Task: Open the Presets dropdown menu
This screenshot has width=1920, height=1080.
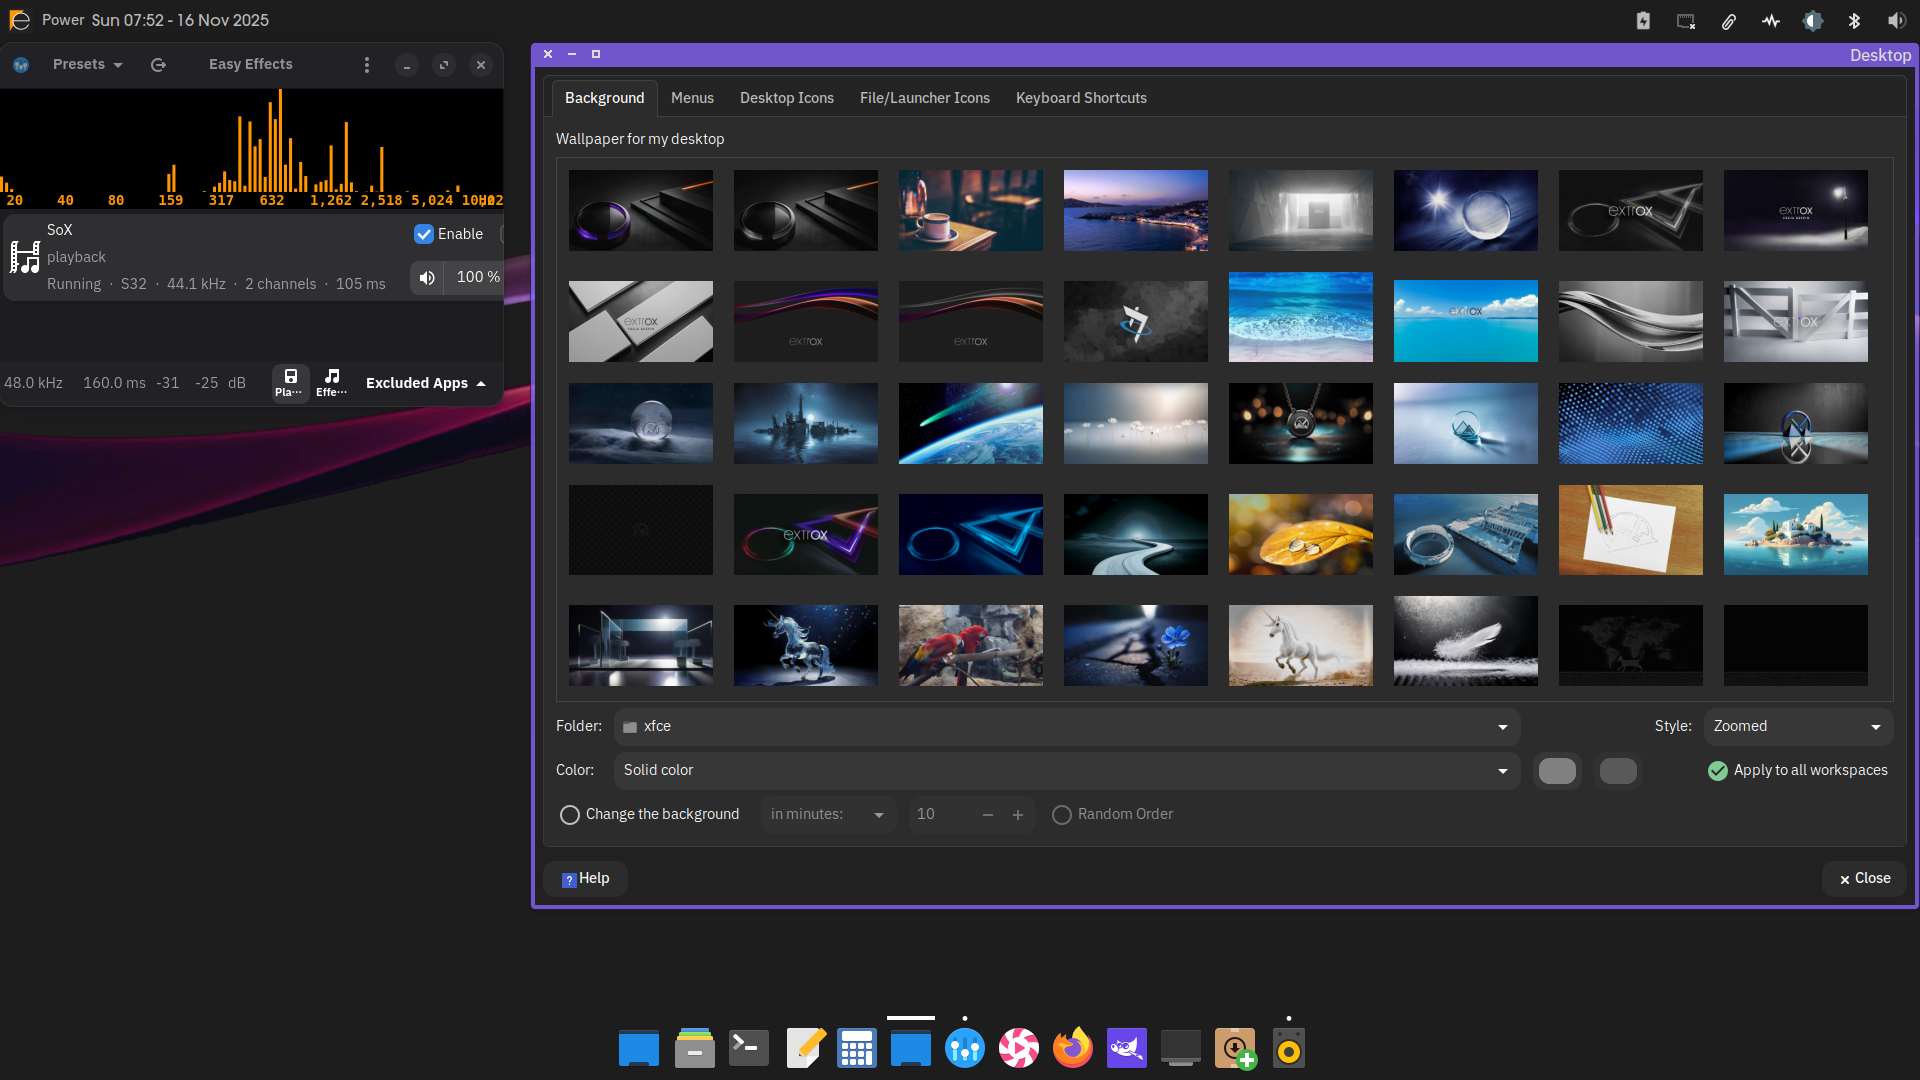Action: tap(88, 65)
